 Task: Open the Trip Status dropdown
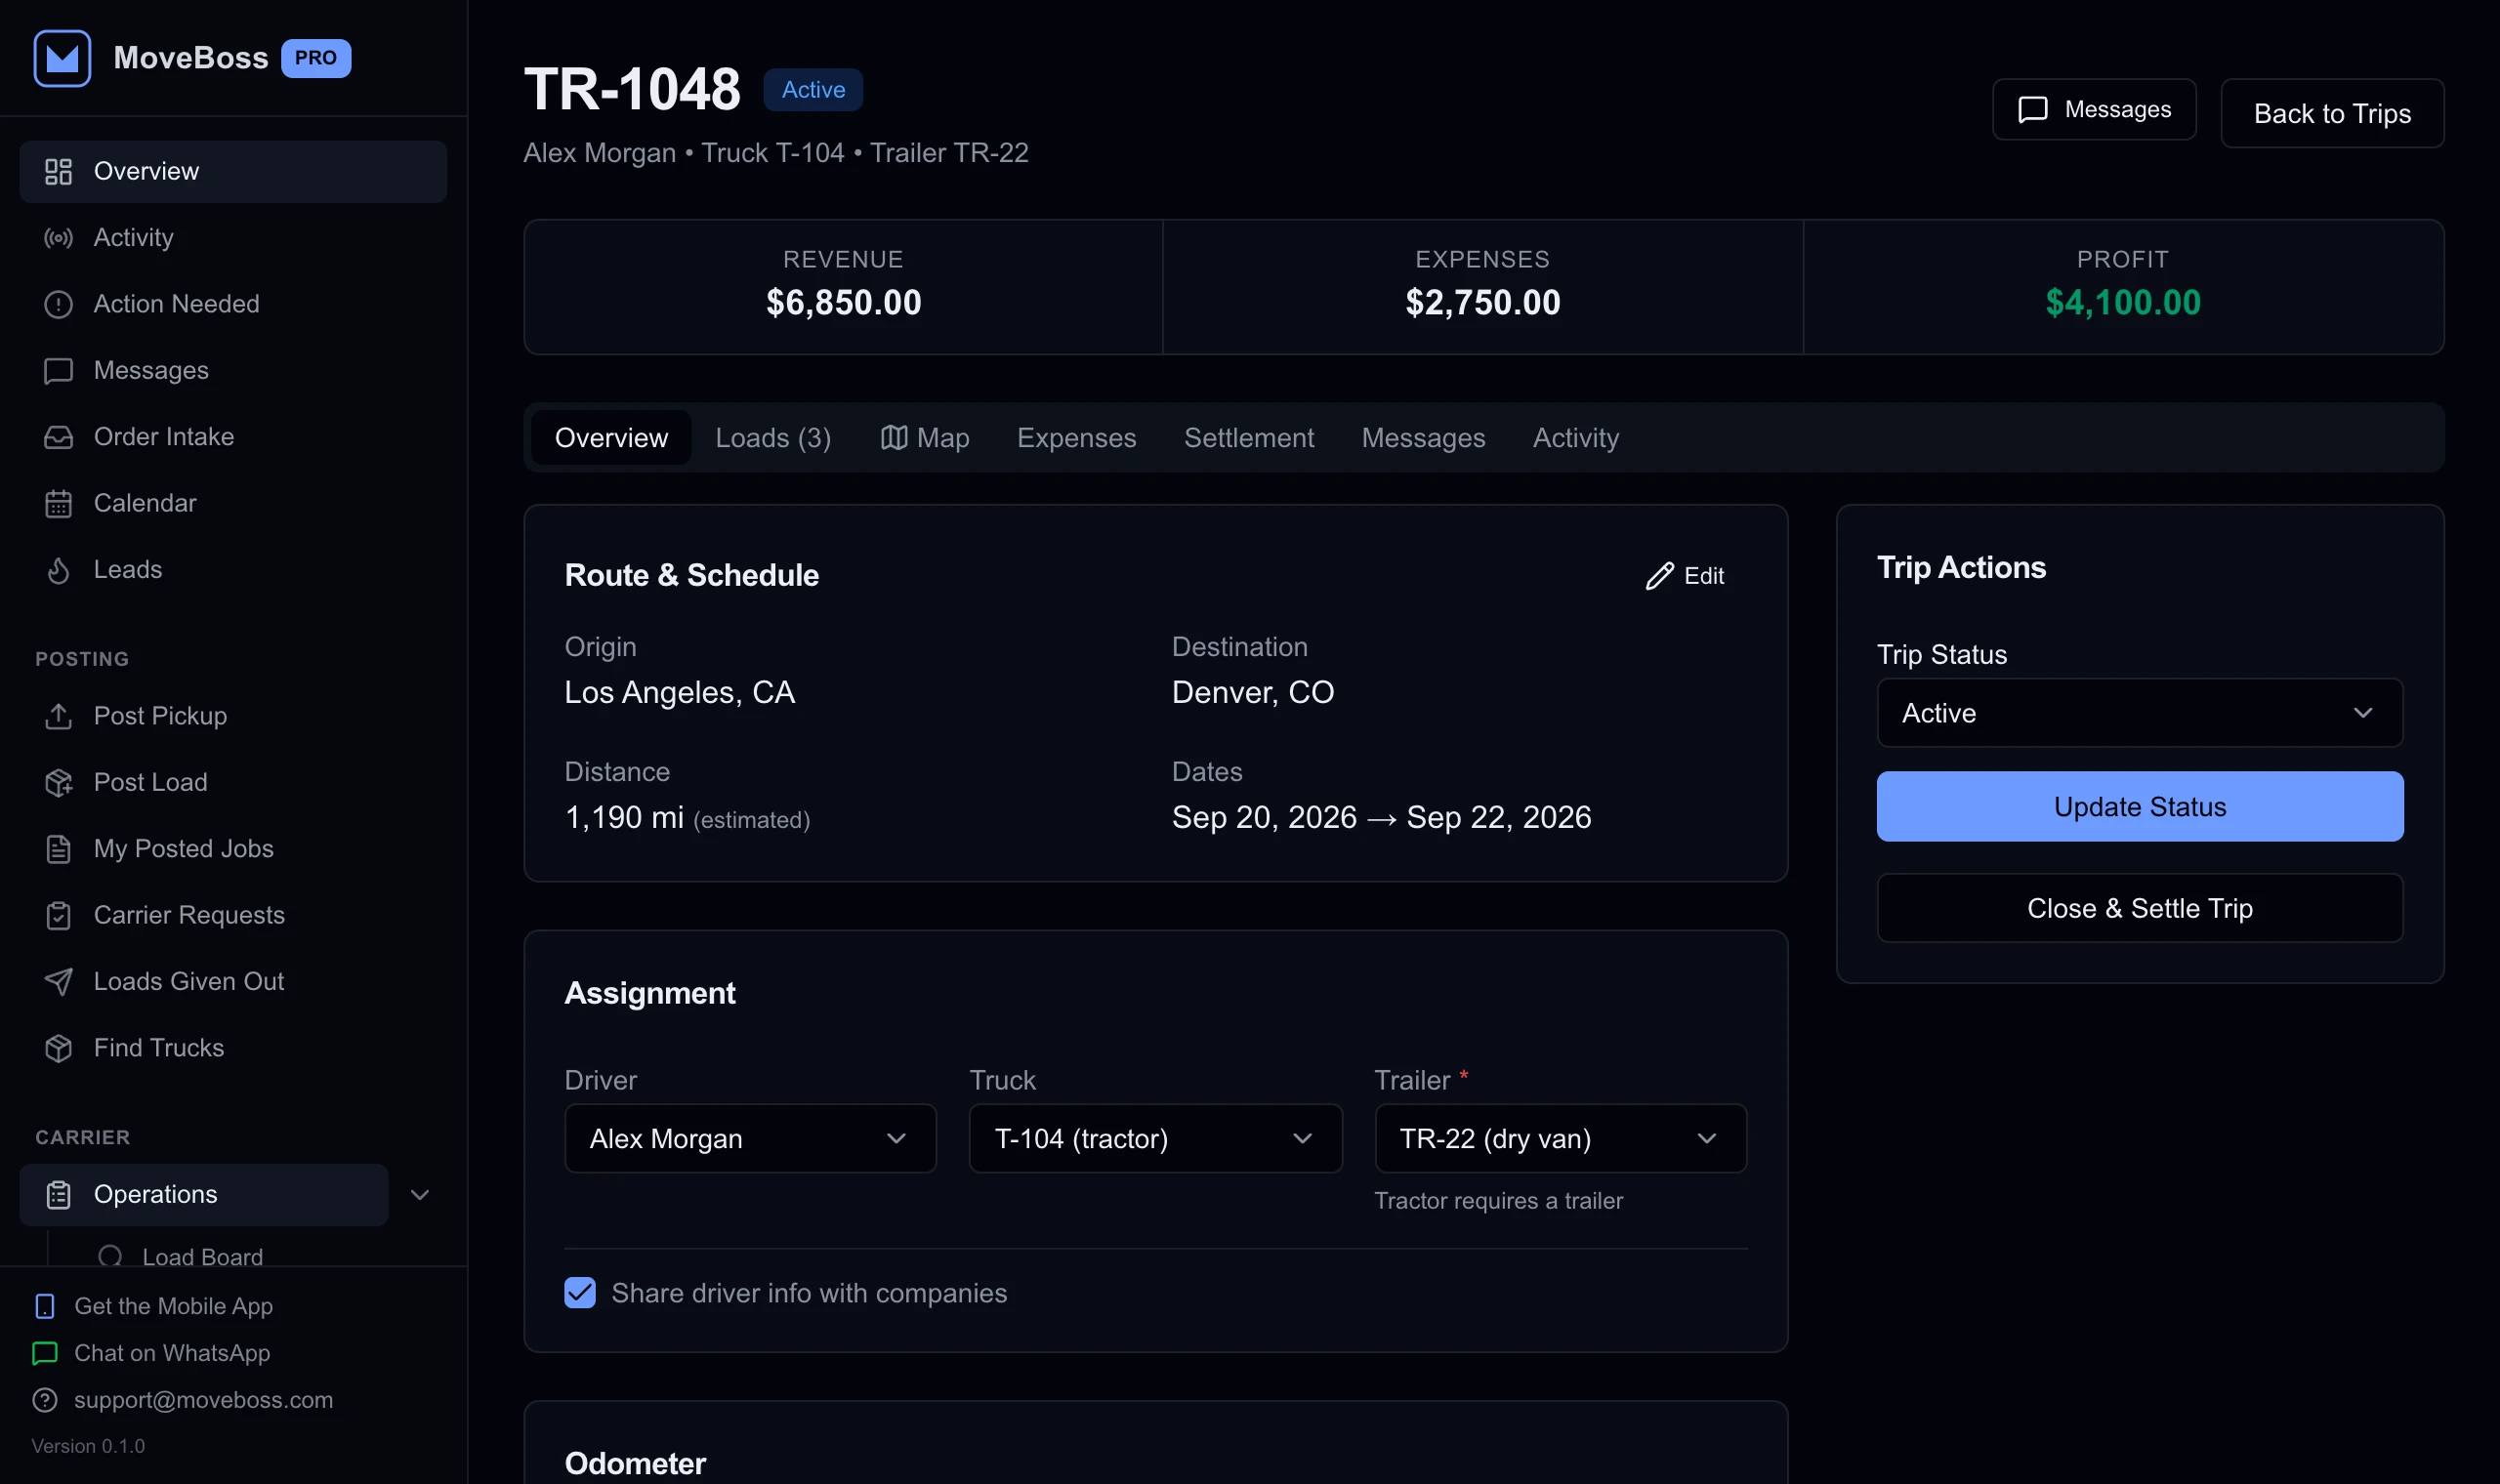[2139, 713]
